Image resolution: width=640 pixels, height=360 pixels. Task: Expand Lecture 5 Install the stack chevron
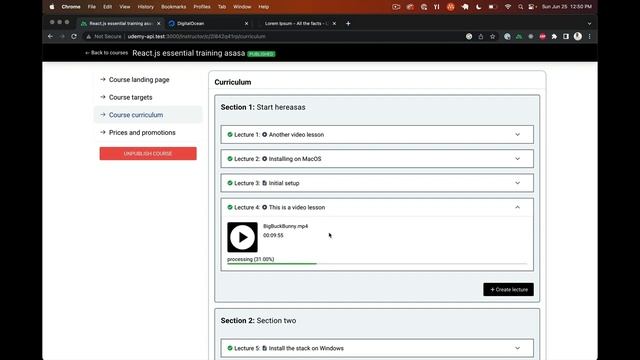pos(517,348)
